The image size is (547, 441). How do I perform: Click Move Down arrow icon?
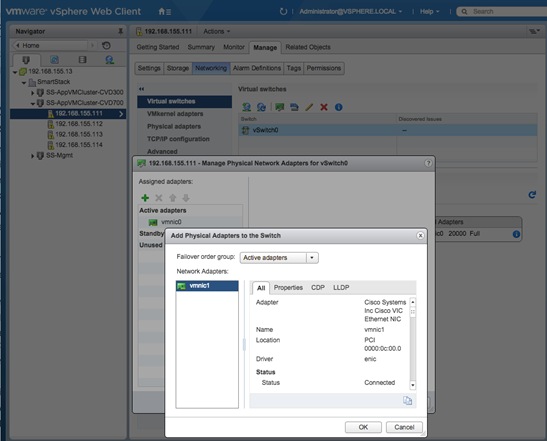186,198
